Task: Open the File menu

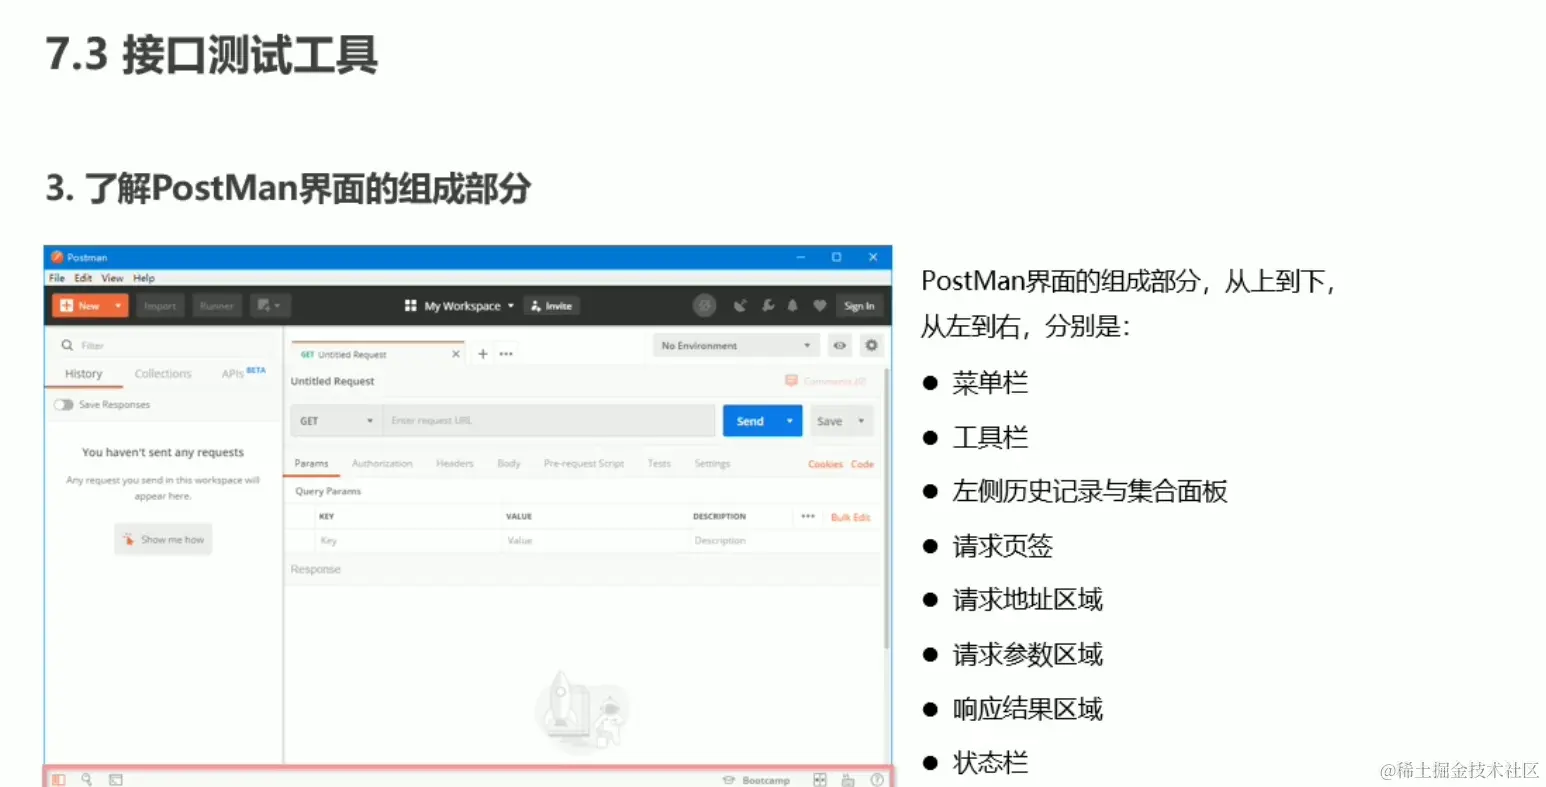Action: [x=57, y=278]
